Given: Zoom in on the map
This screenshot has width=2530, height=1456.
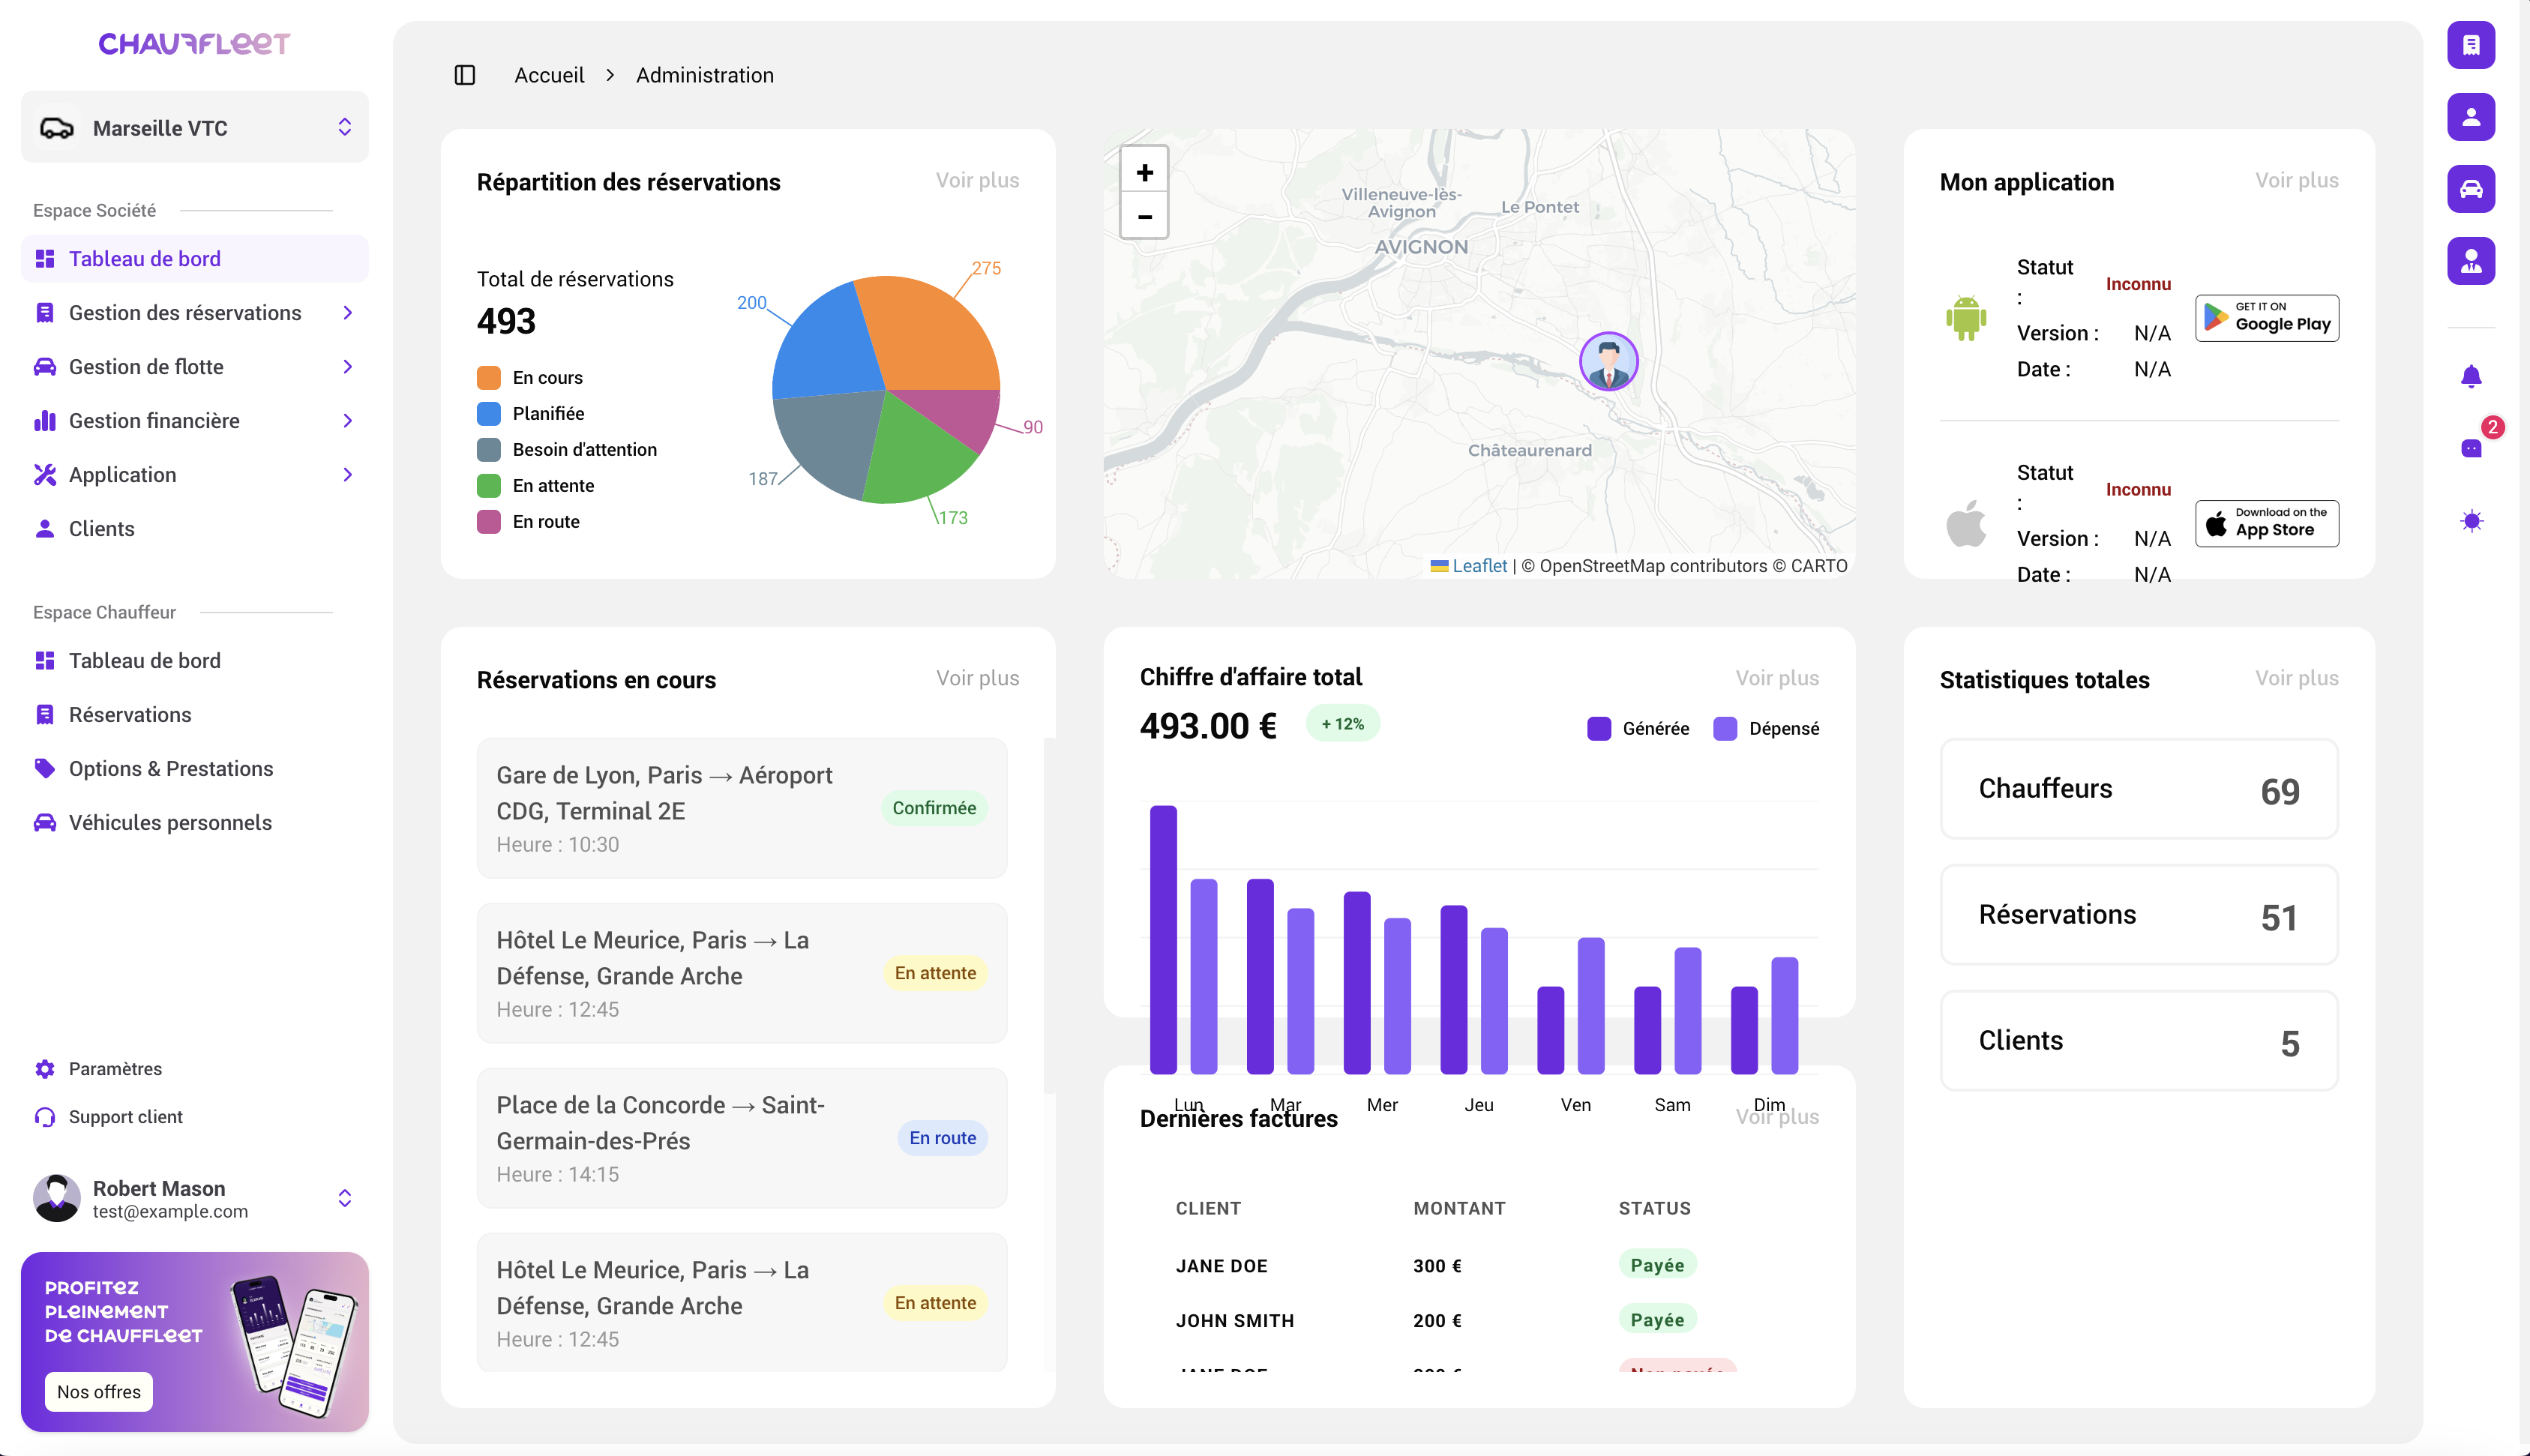Looking at the screenshot, I should coord(1144,172).
